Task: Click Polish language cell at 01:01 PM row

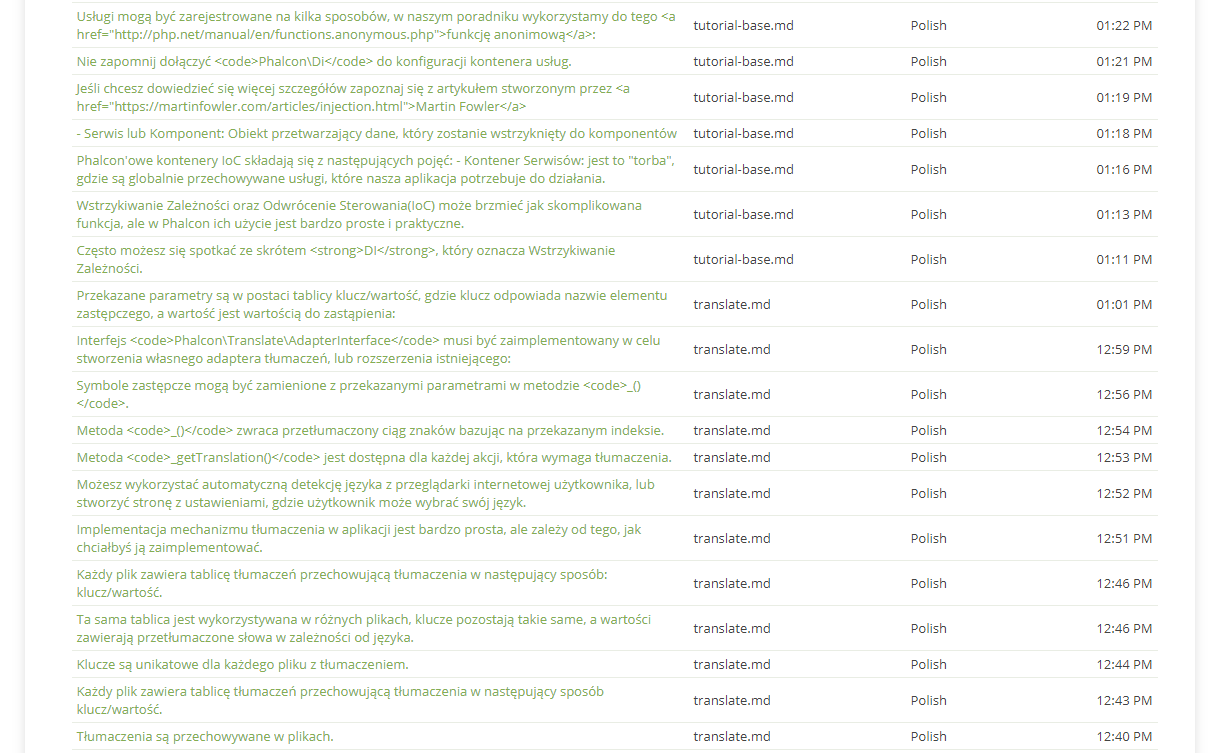Action: pos(928,304)
